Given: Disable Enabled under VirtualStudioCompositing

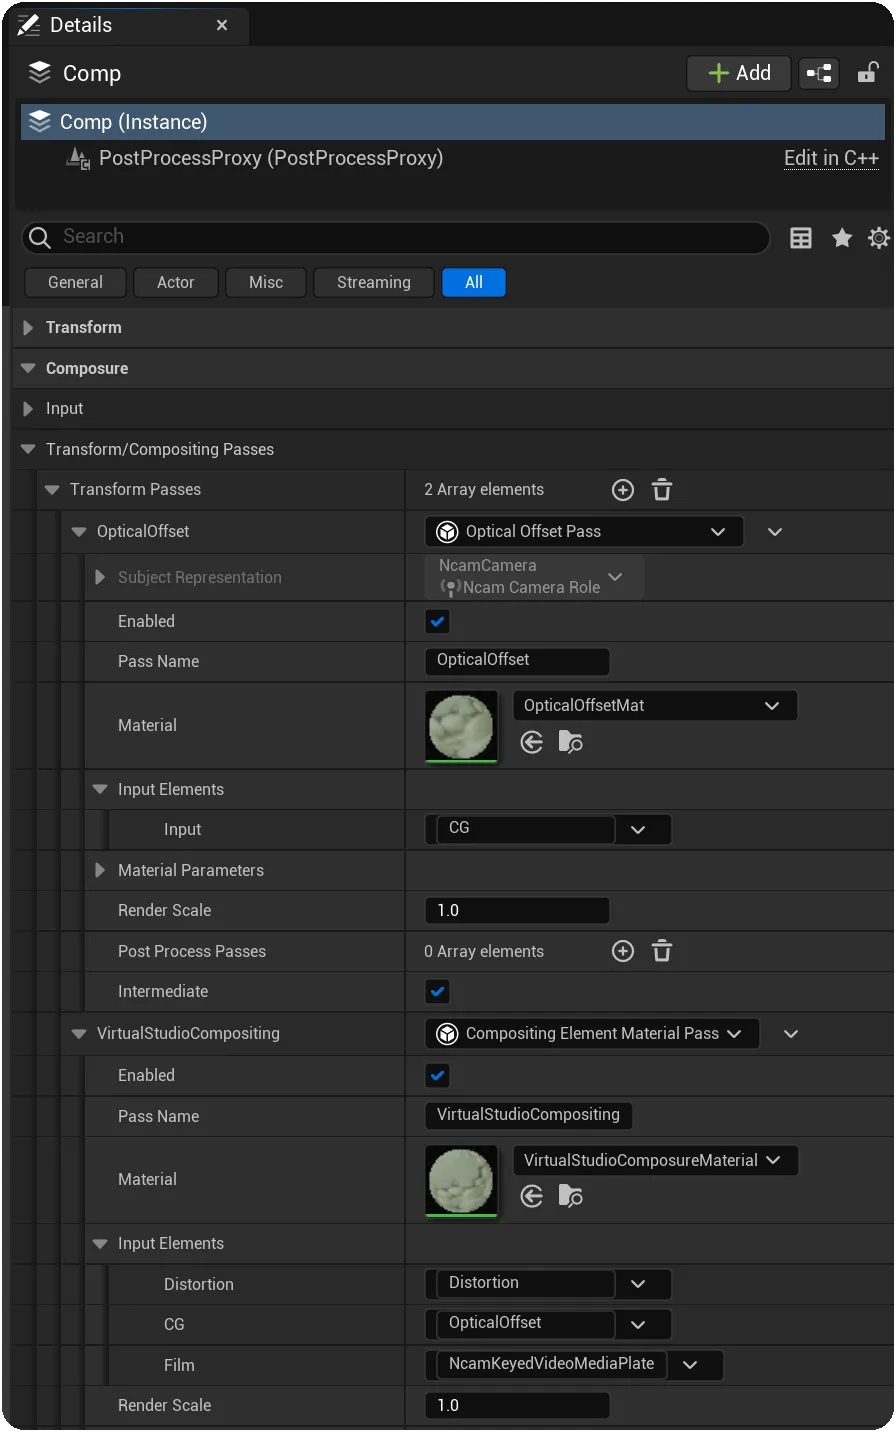Looking at the screenshot, I should 438,1076.
